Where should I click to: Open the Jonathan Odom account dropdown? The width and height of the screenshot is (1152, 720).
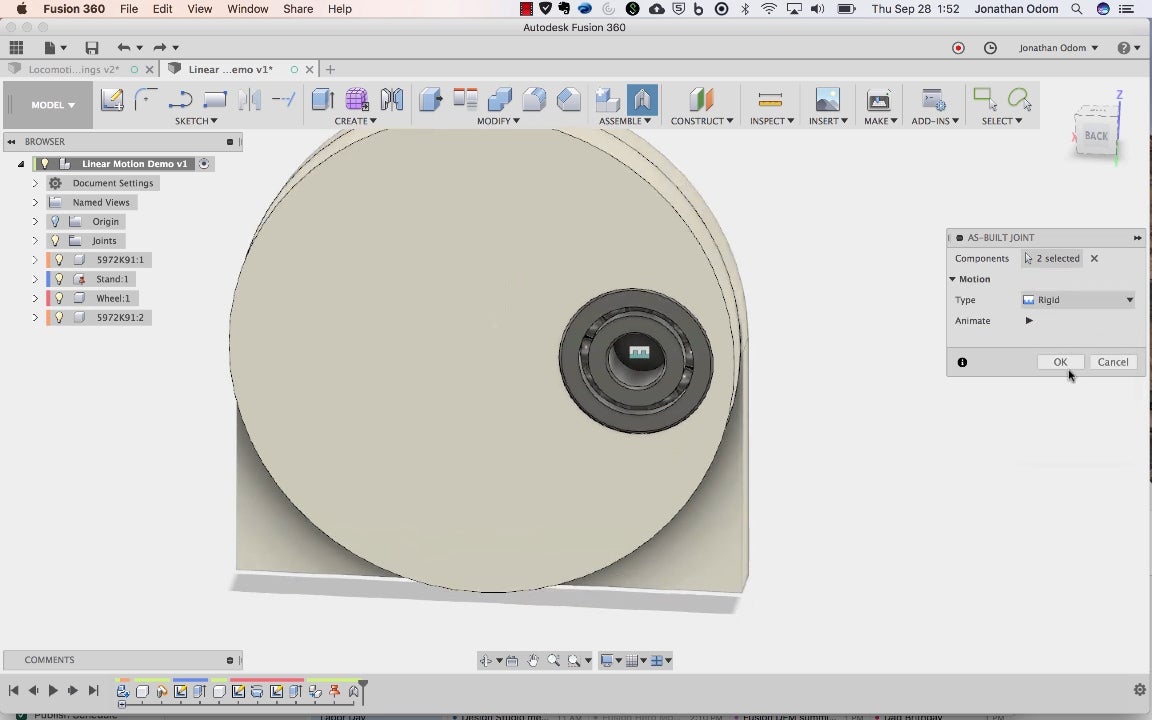1059,48
